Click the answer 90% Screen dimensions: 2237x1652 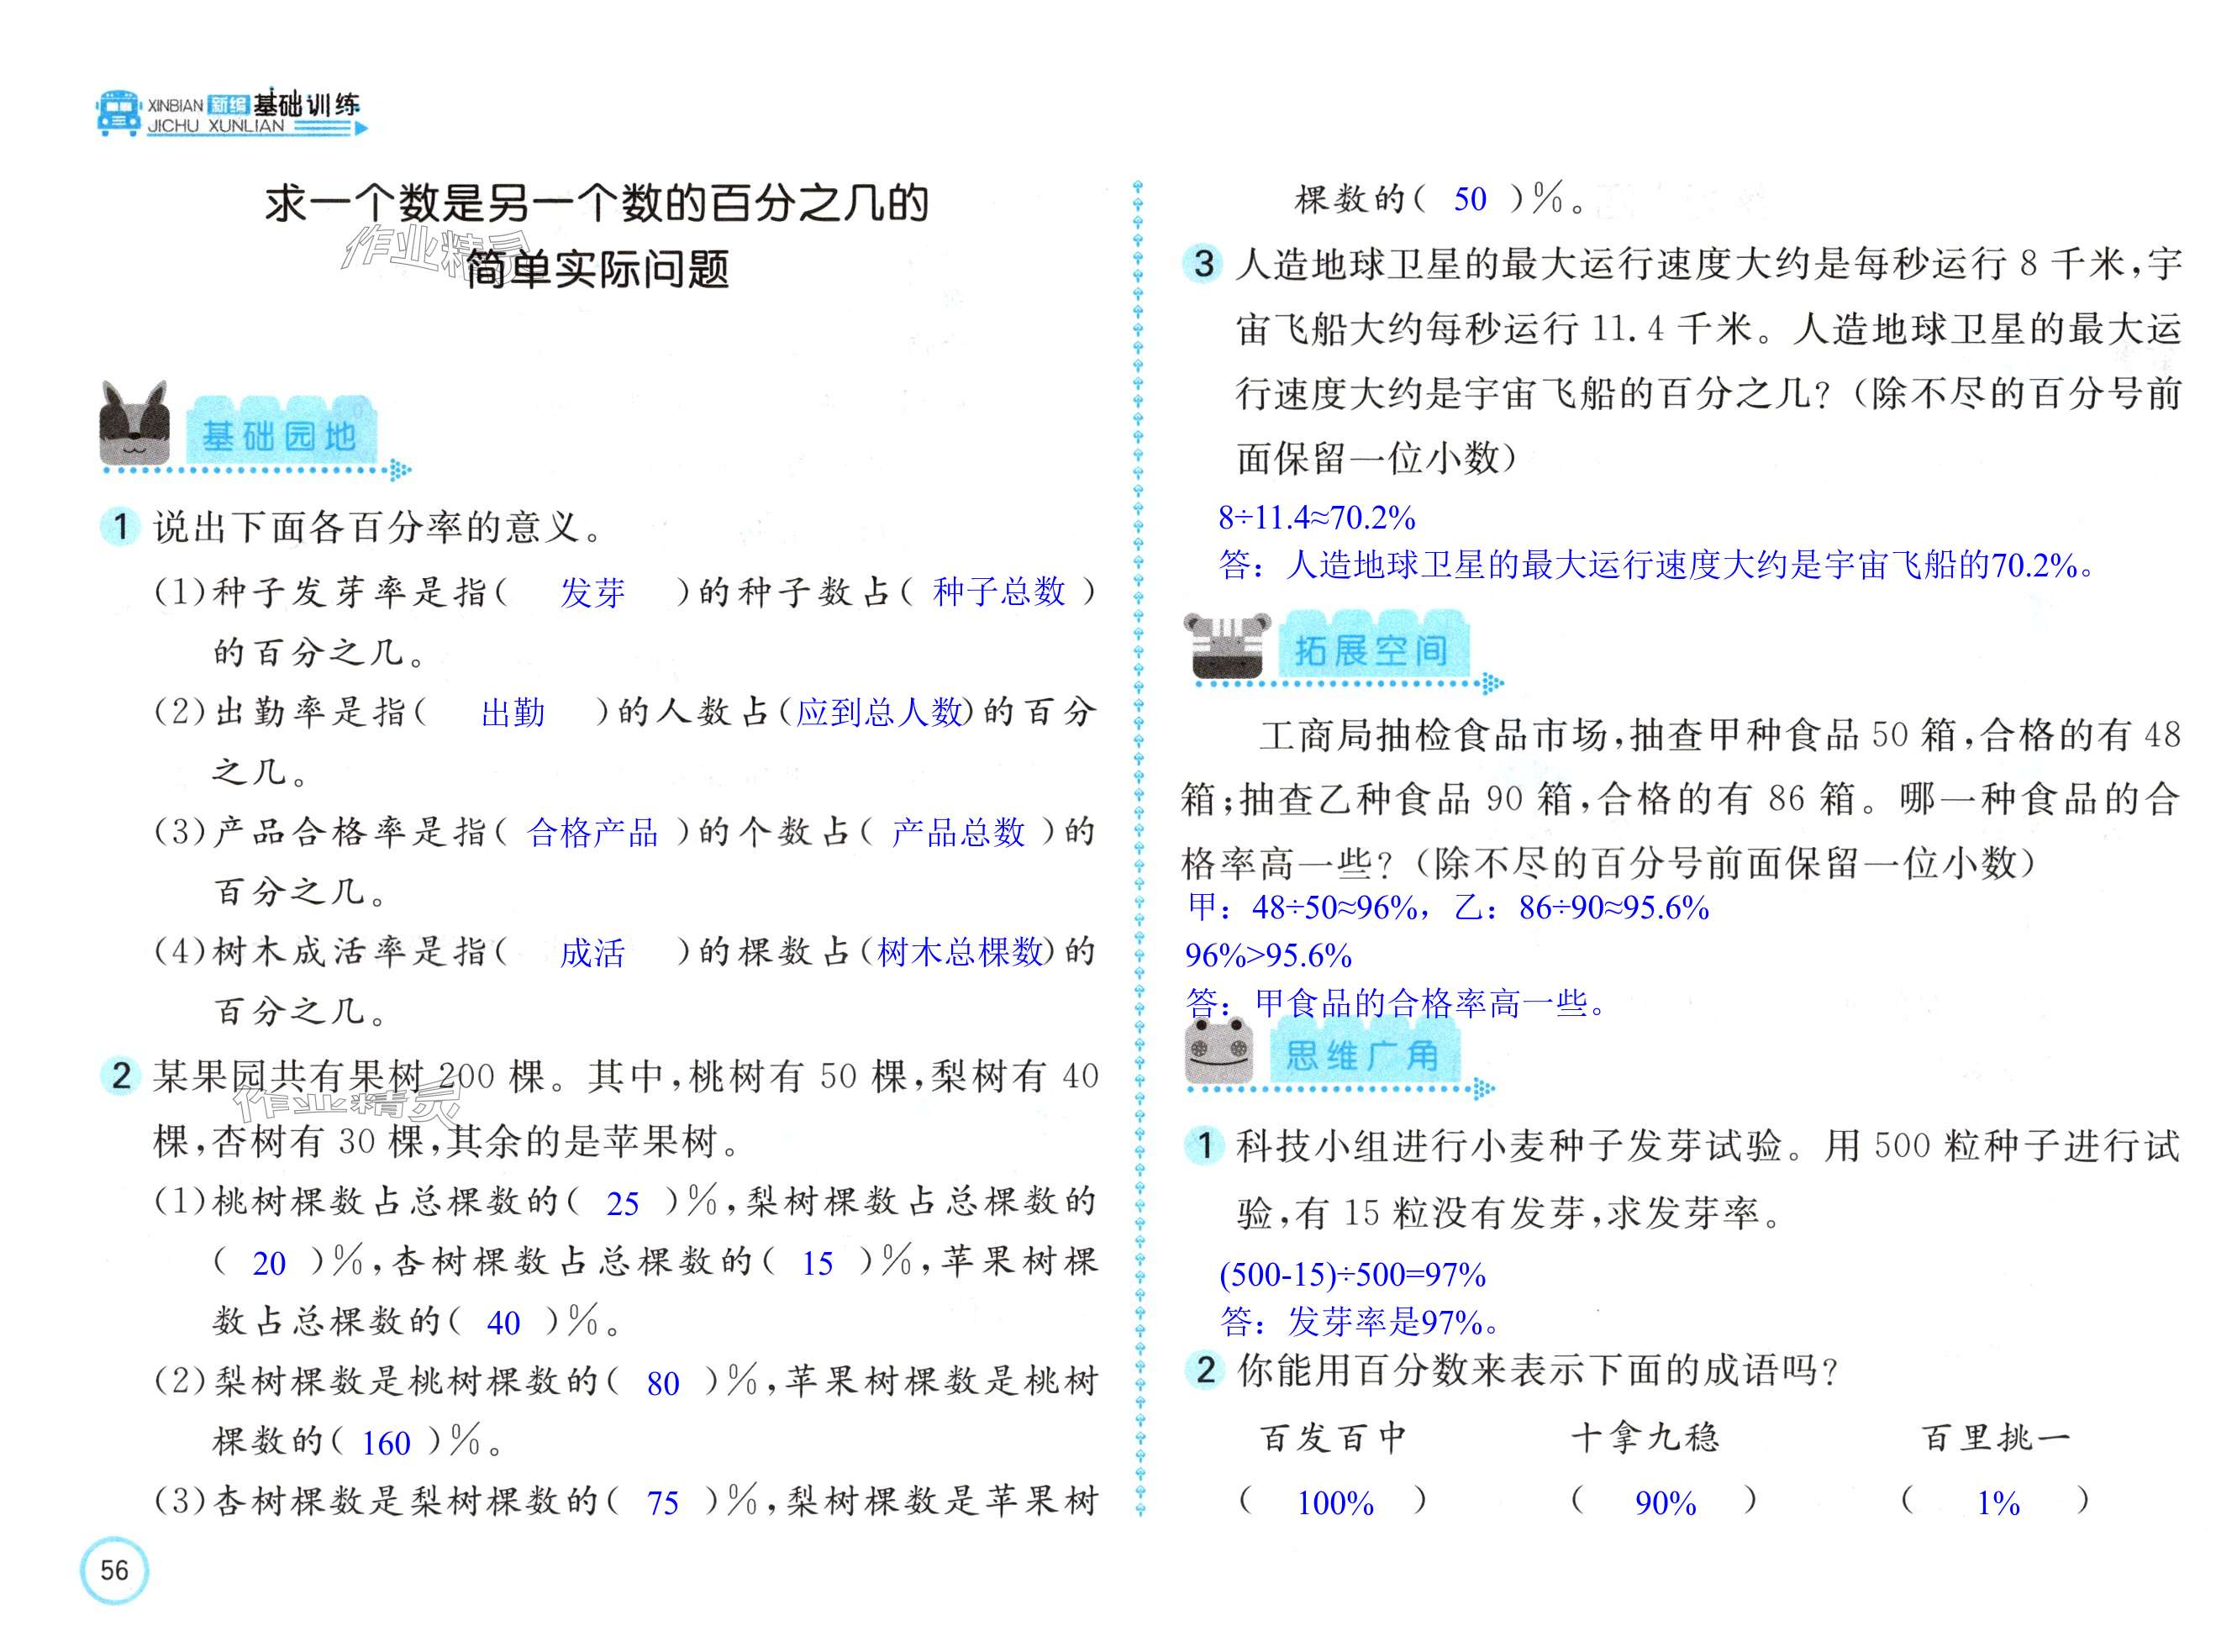click(x=1666, y=1503)
